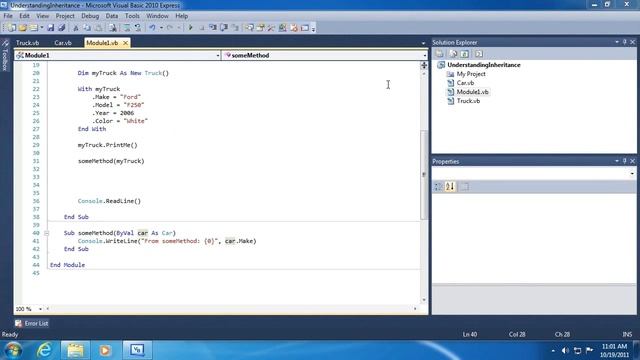Open the Tools menu

(x=132, y=16)
